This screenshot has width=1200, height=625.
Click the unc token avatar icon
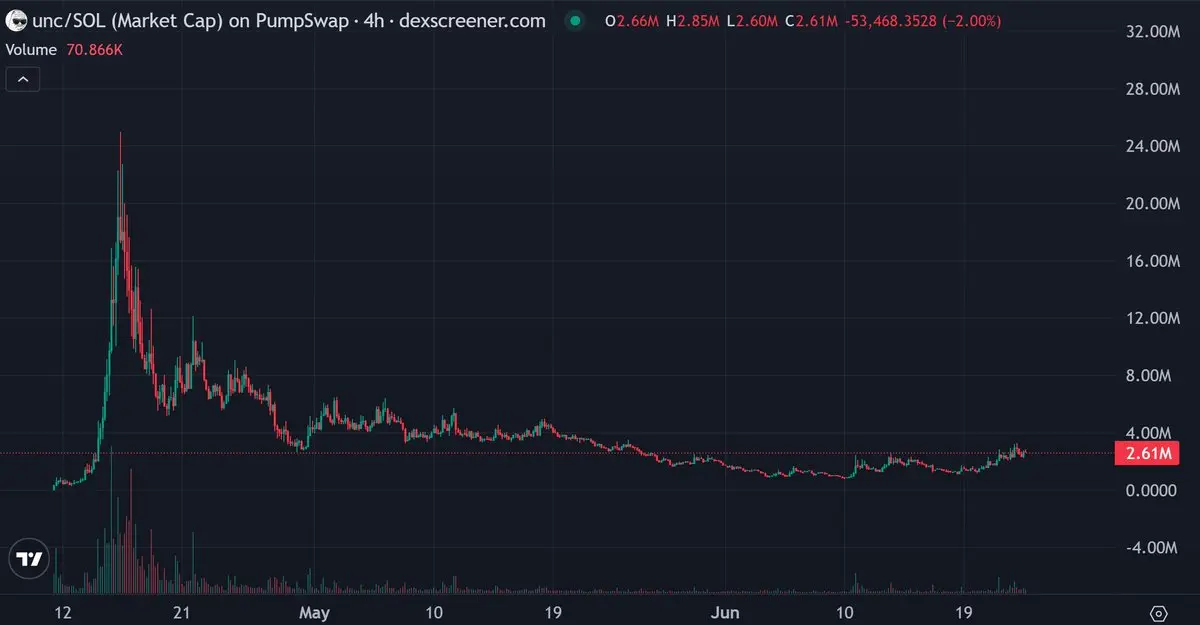point(16,20)
